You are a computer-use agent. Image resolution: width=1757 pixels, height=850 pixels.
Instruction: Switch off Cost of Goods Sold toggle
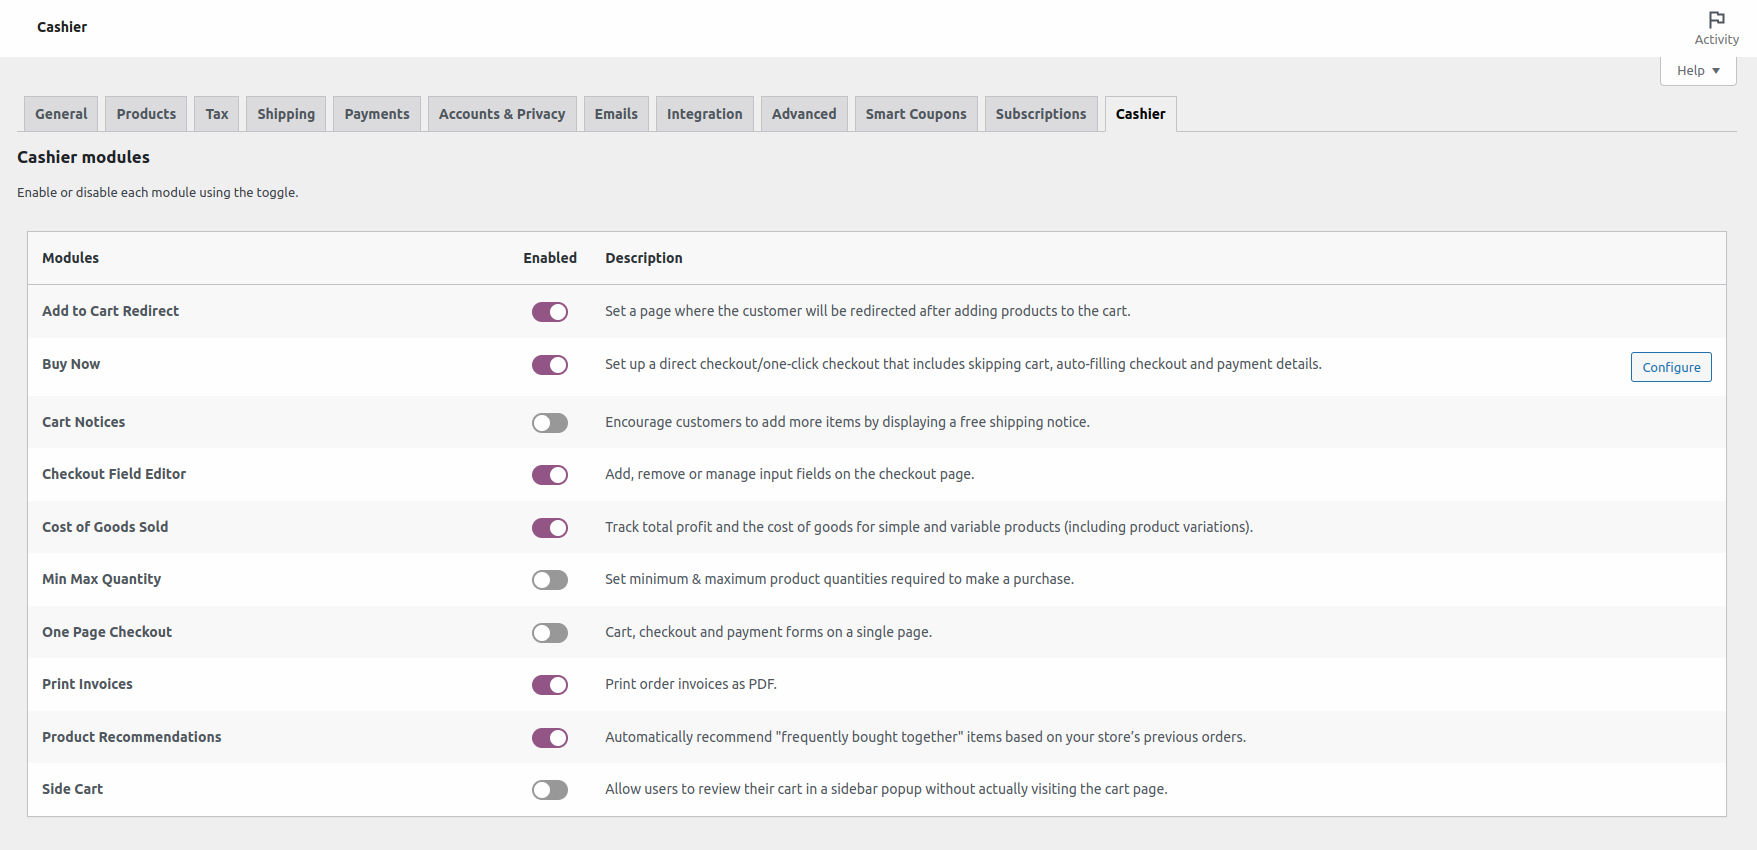coord(549,528)
